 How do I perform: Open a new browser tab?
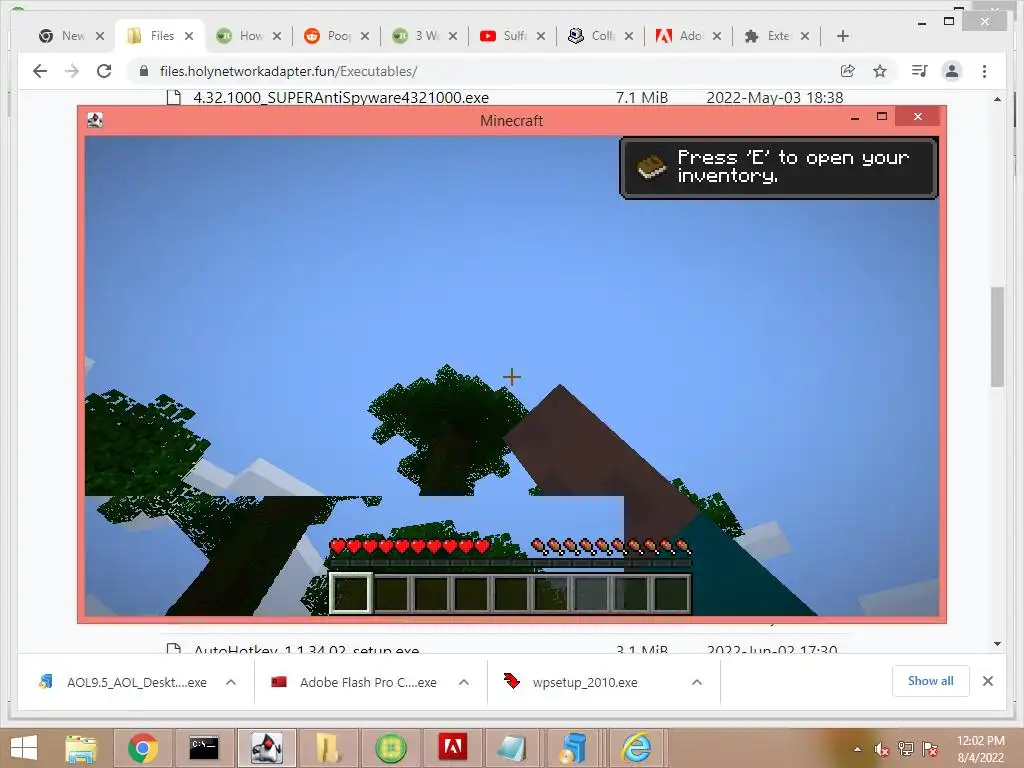[x=842, y=36]
